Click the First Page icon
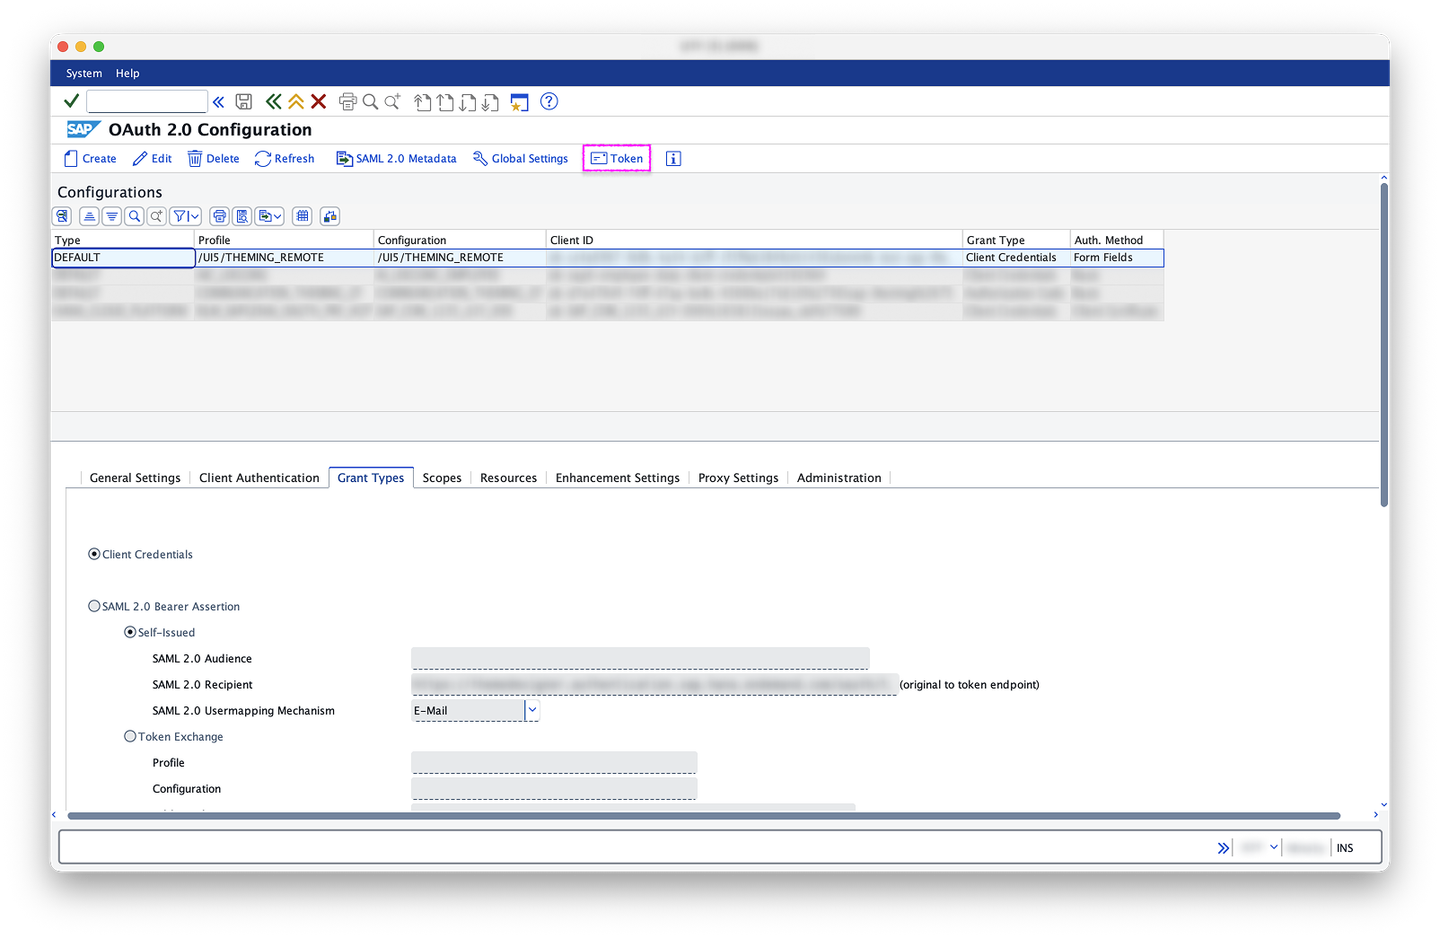Screen dimensions: 1440x938 click(423, 102)
